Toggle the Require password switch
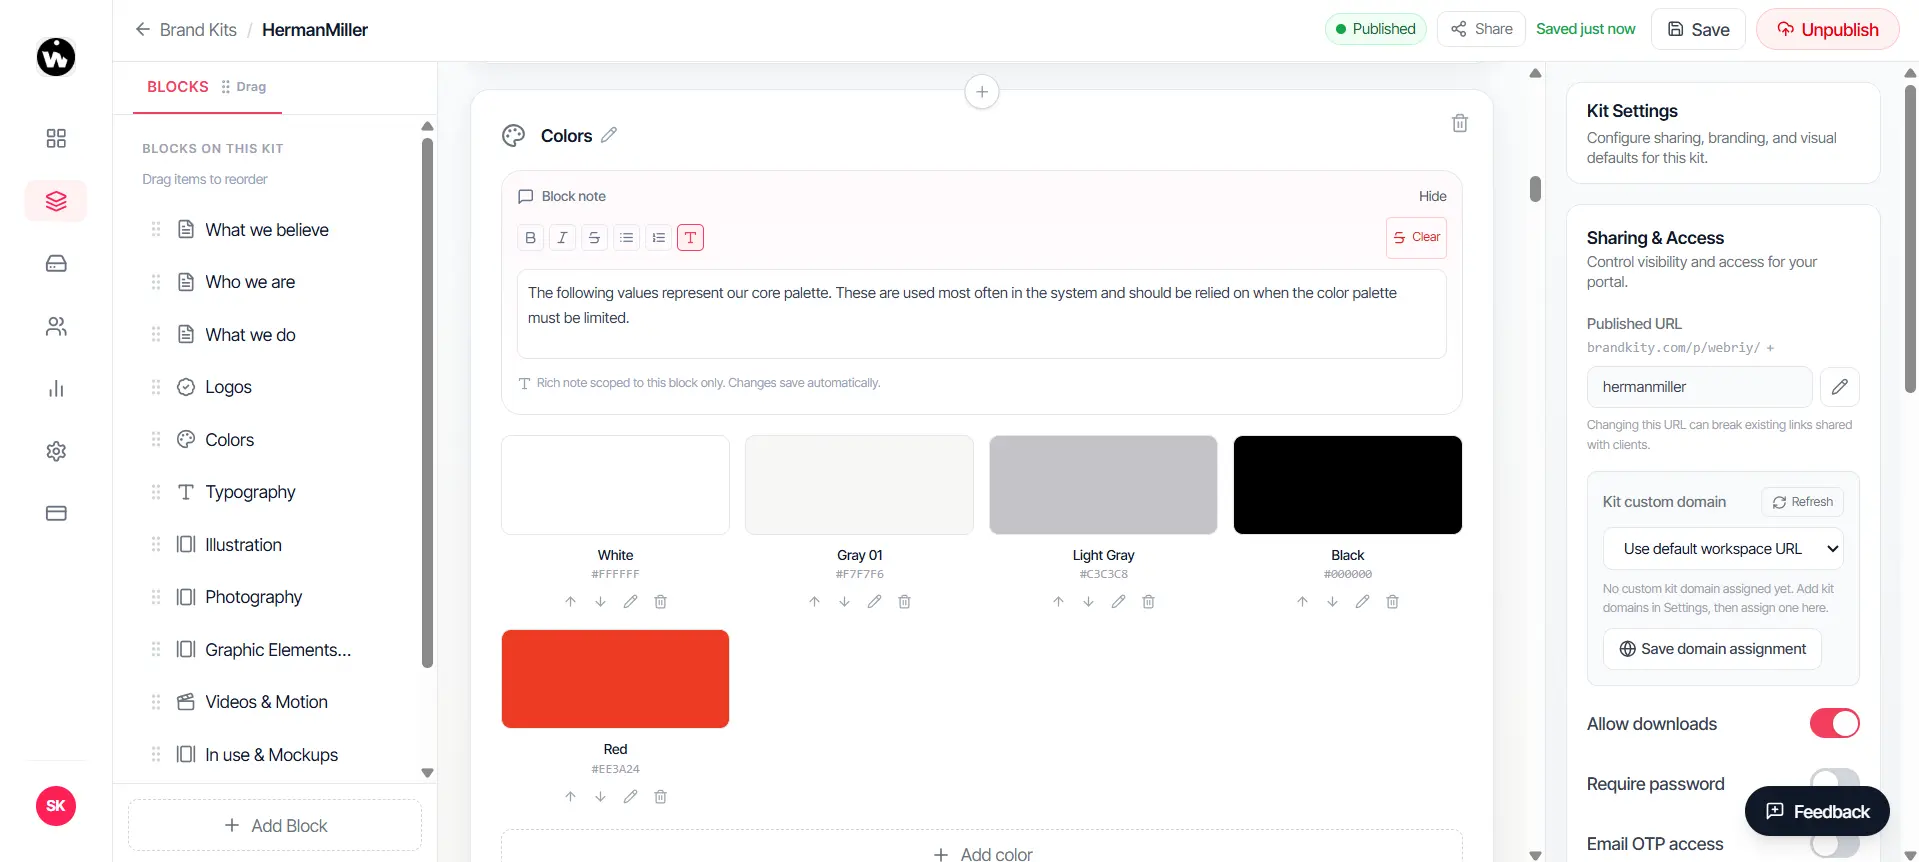Screen dimensions: 1919x862 pos(1834,783)
